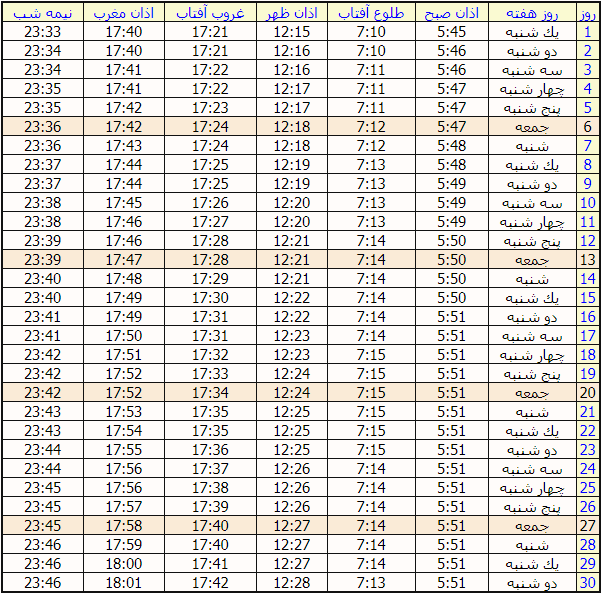Select day number 27 in روز column
The width and height of the screenshot is (601, 593).
tap(588, 526)
